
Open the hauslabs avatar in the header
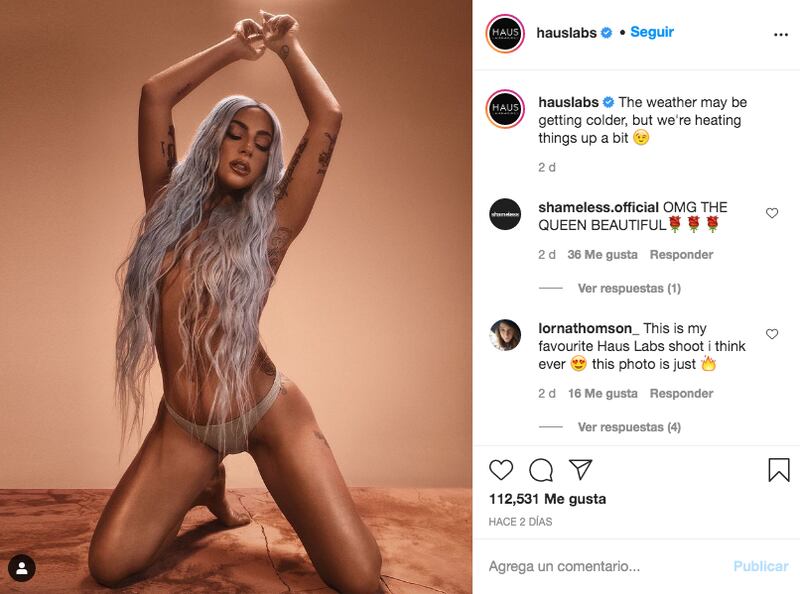pos(505,34)
